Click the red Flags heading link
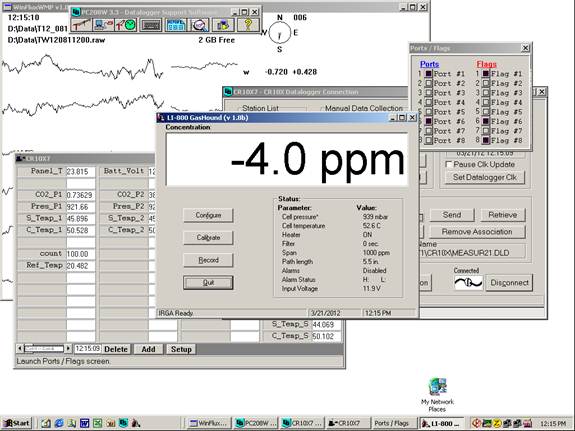 tap(486, 64)
